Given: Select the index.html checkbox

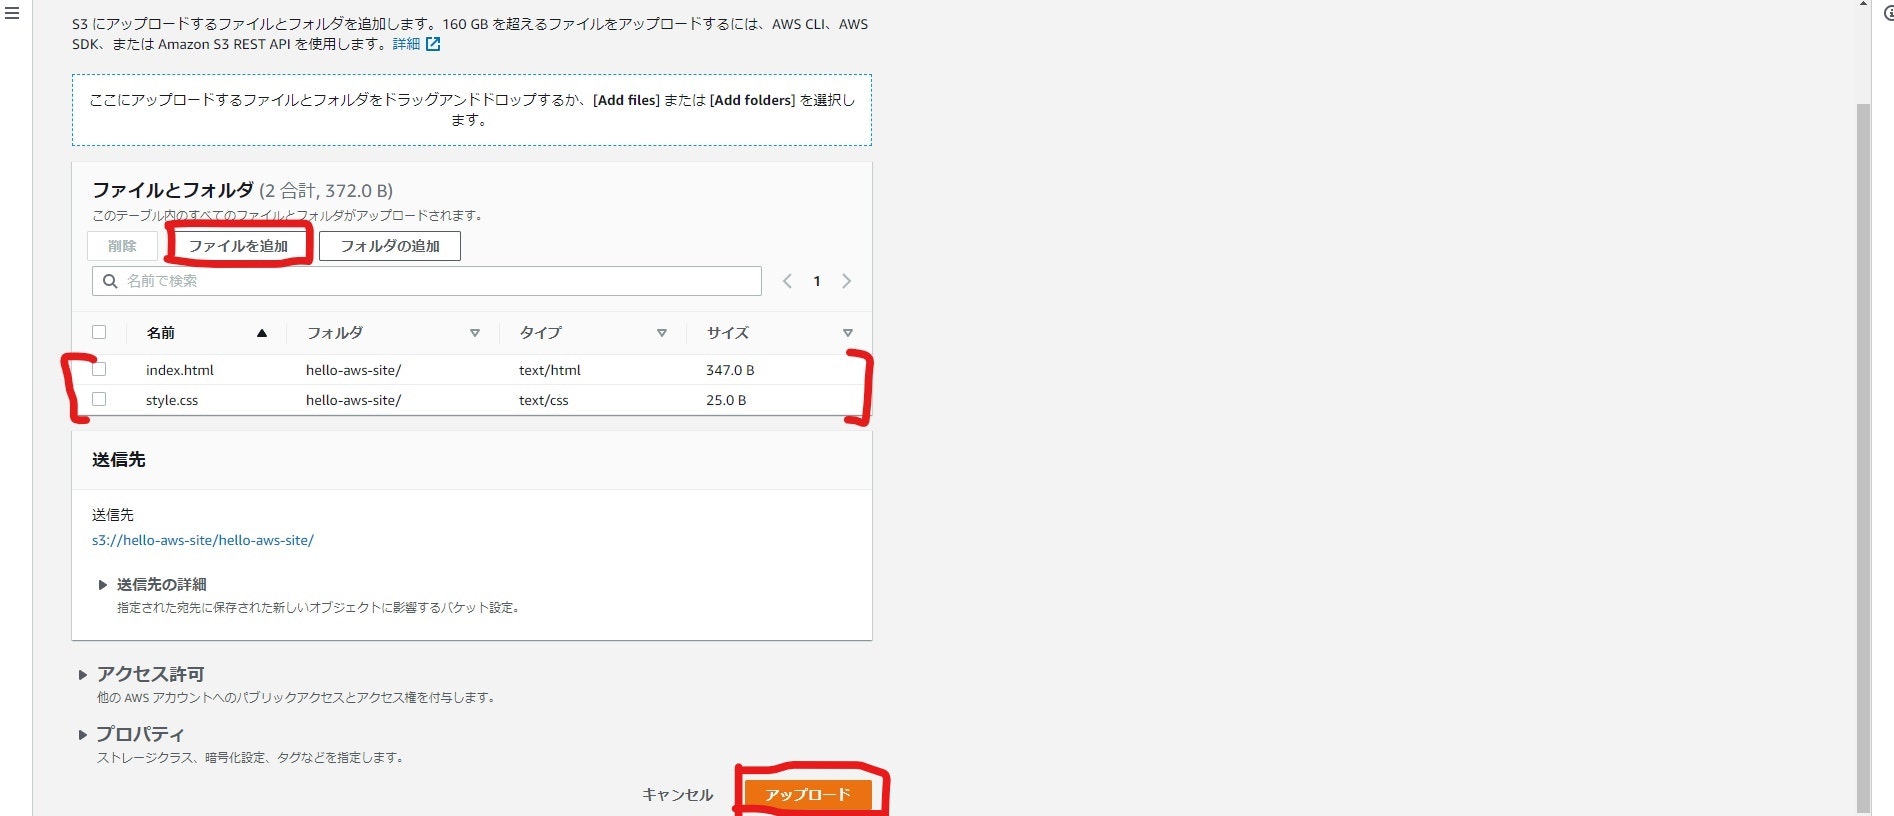Looking at the screenshot, I should pos(99,369).
